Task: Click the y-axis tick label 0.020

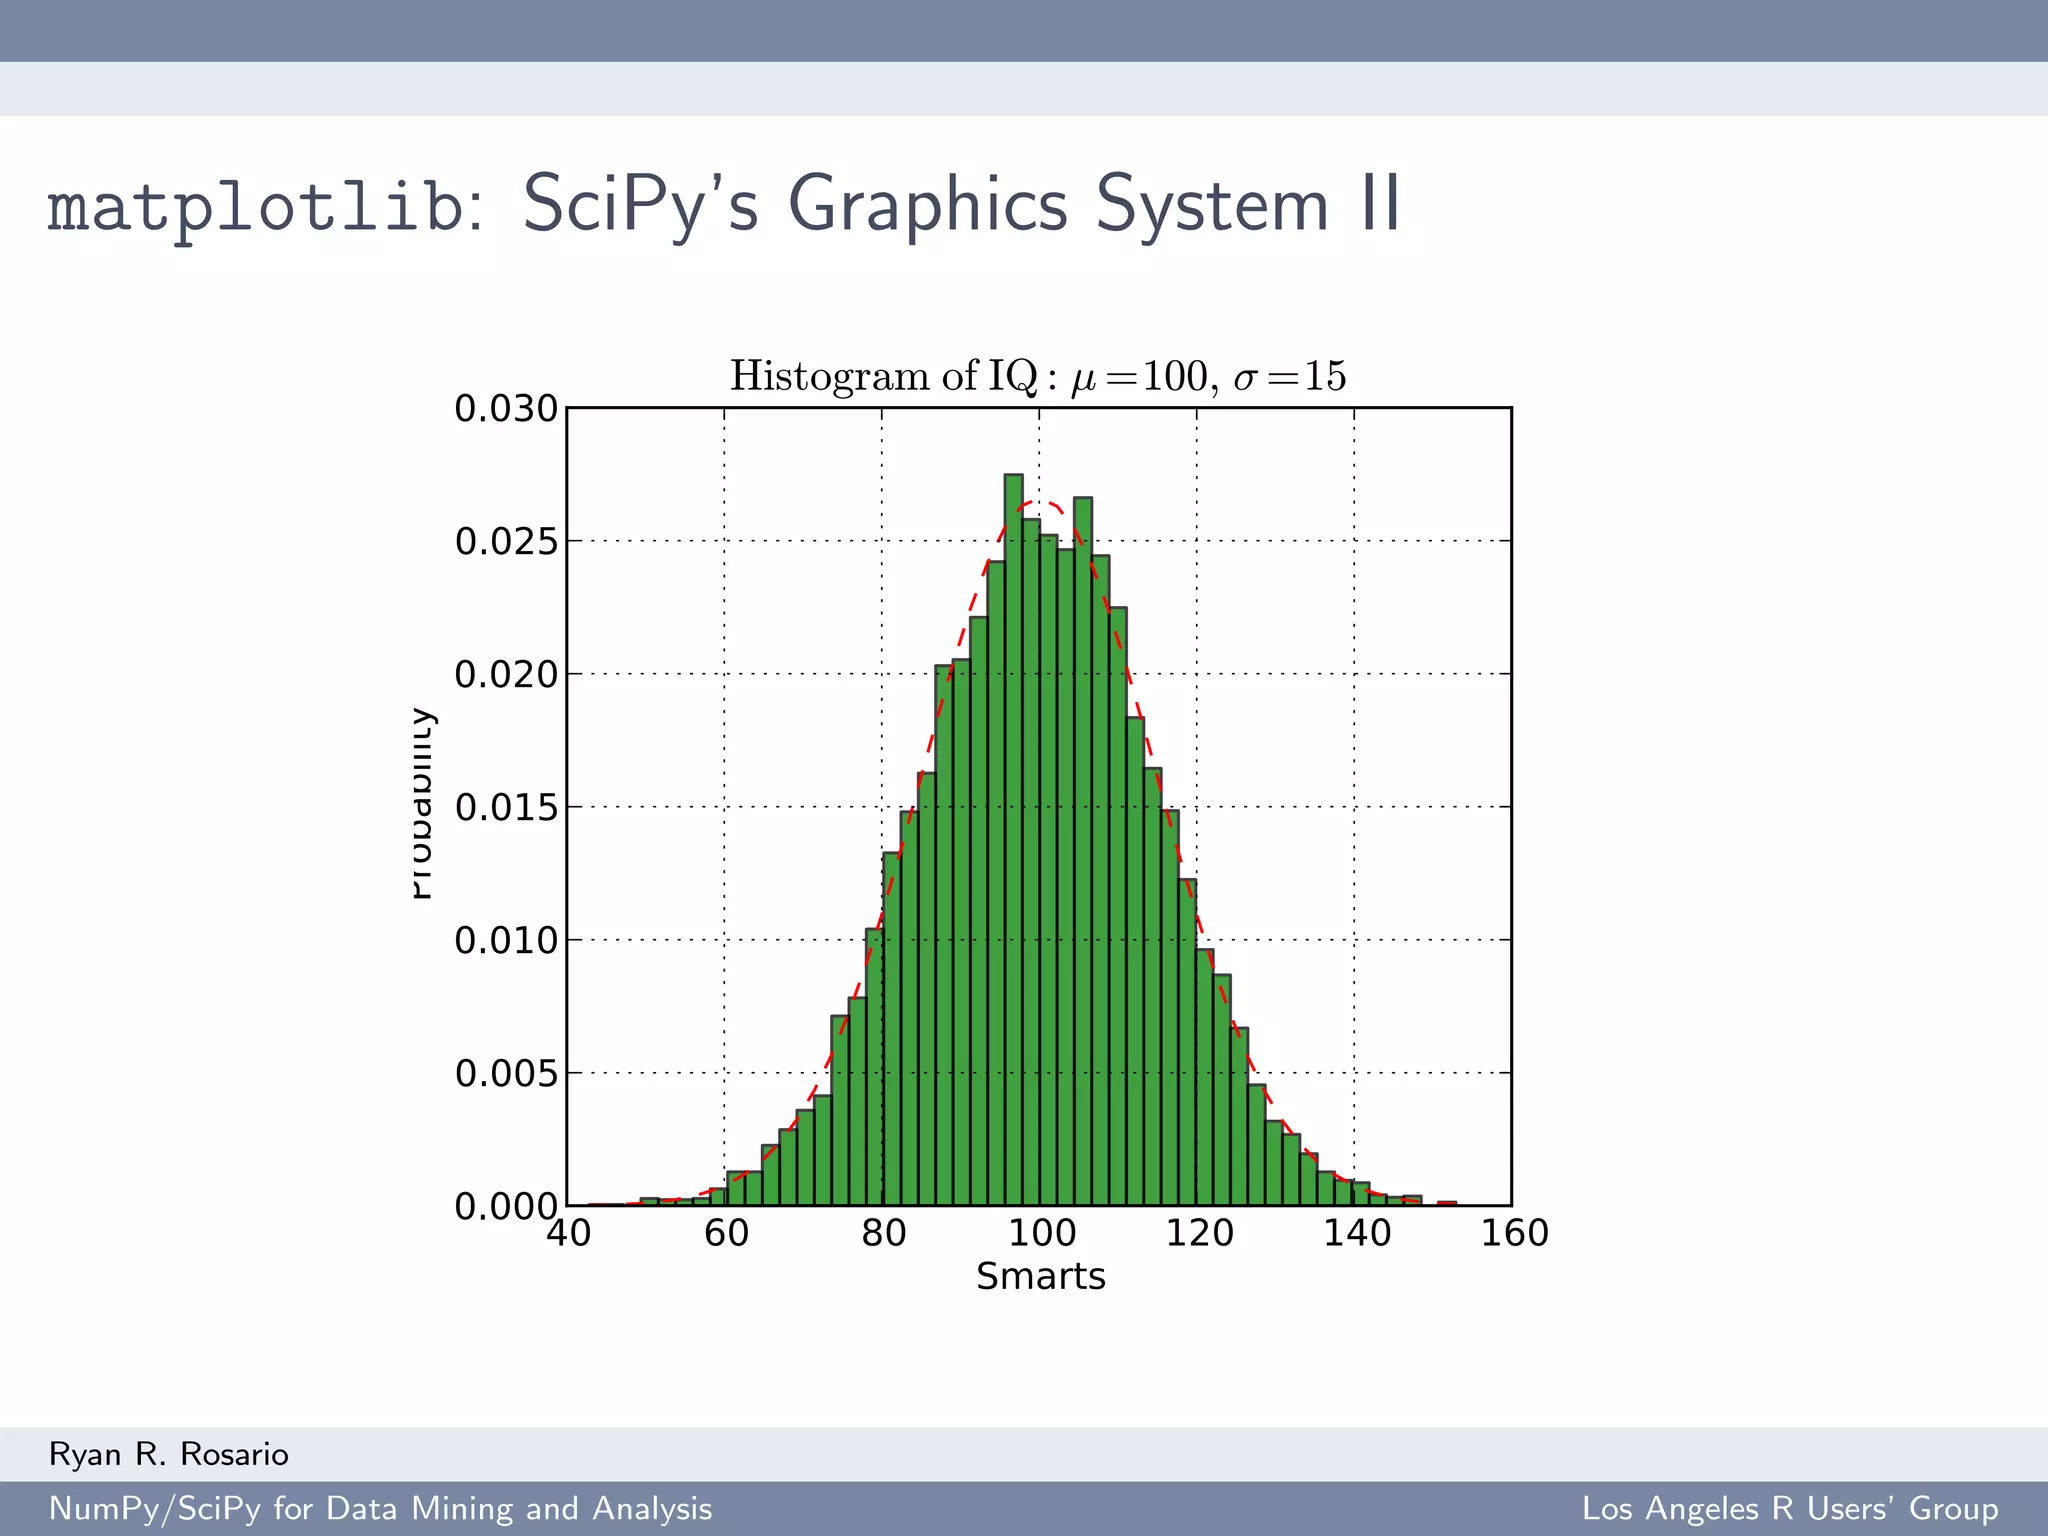Action: tap(506, 674)
